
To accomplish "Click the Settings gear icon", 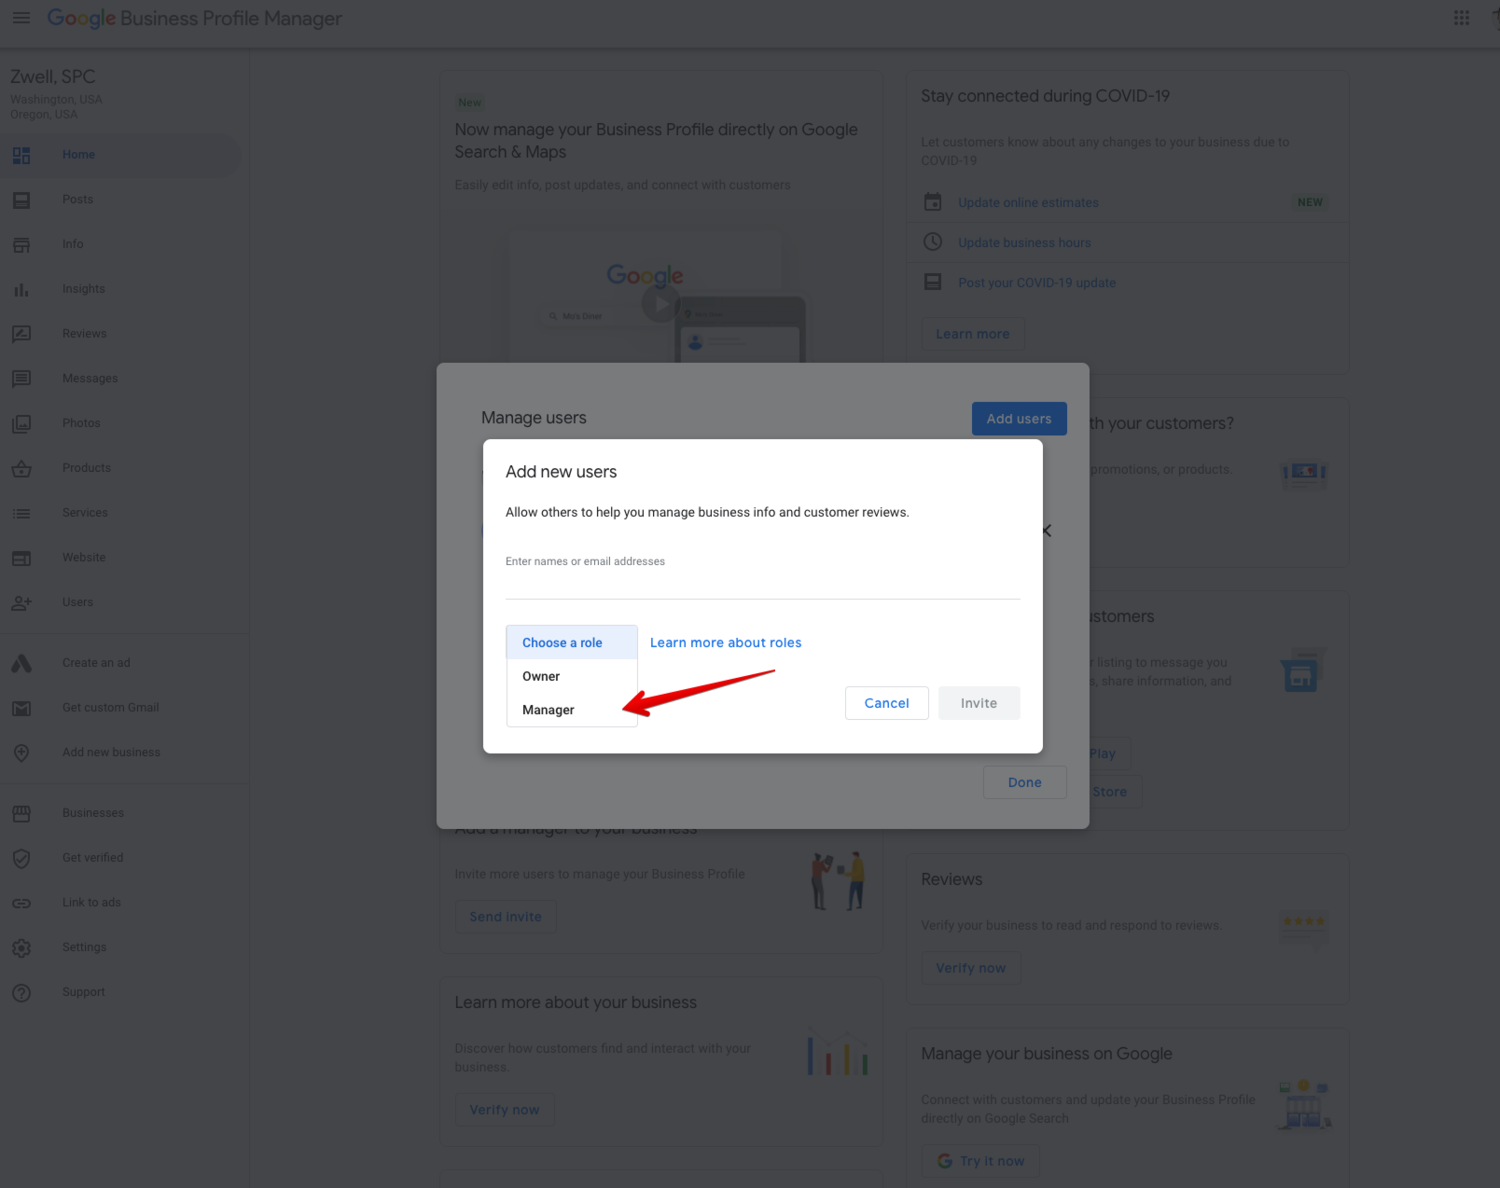I will coord(21,948).
